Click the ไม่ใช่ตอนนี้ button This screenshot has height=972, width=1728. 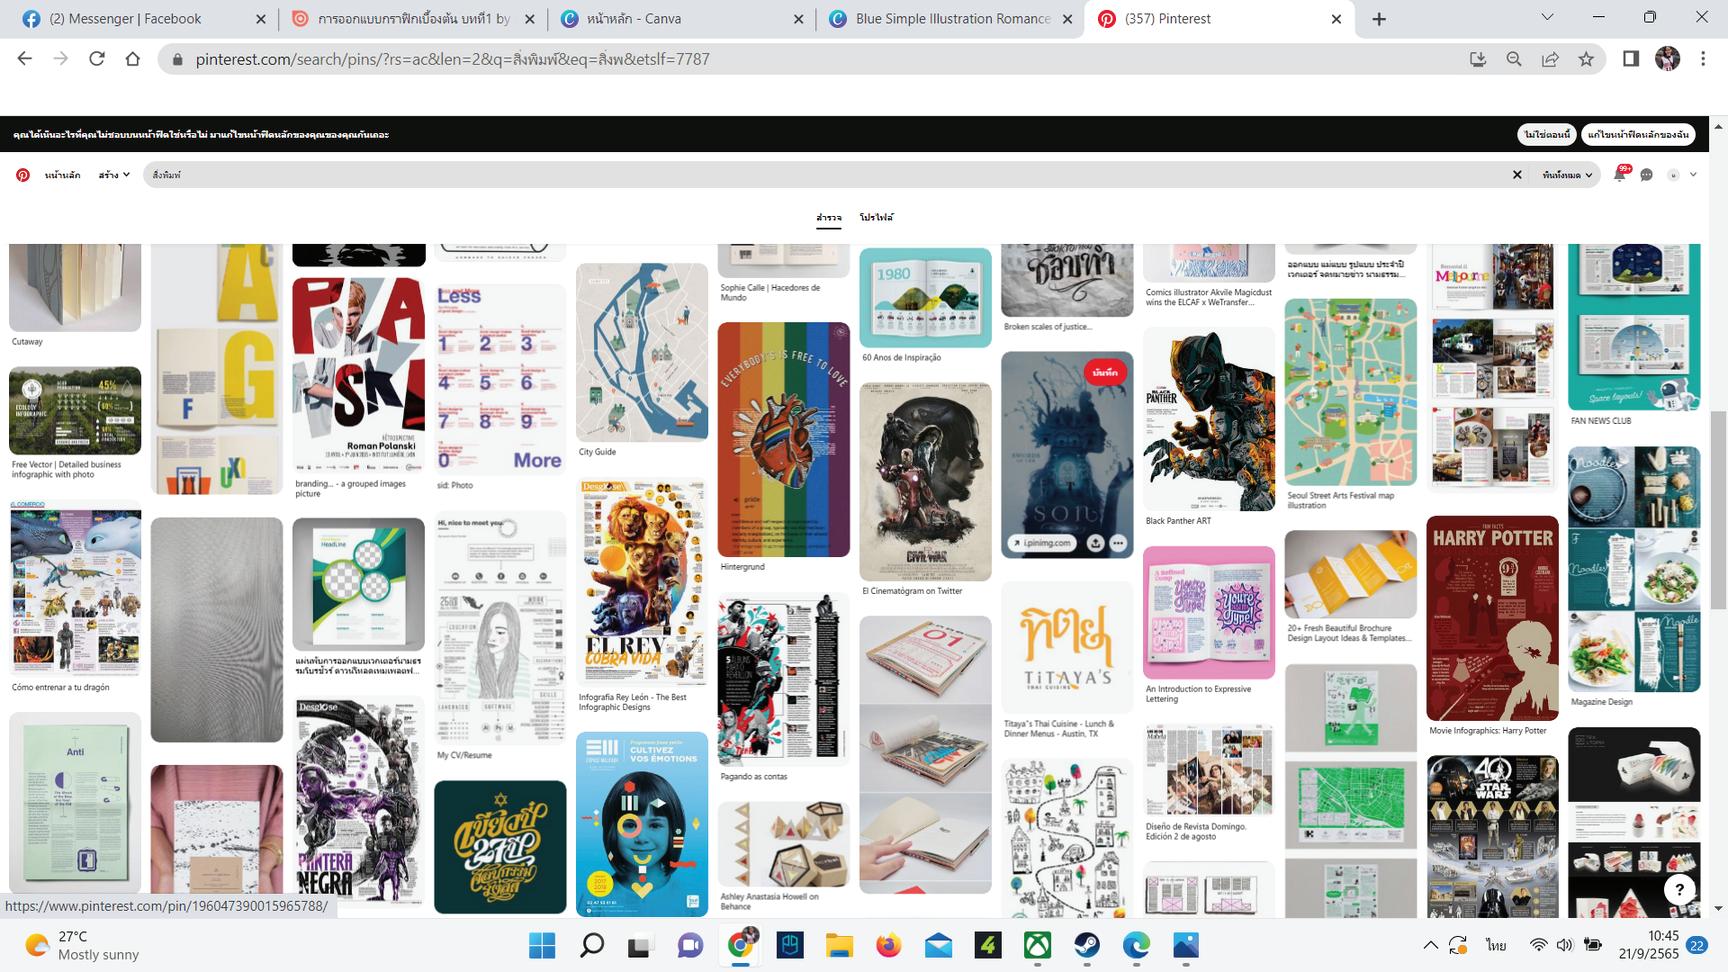(x=1547, y=134)
